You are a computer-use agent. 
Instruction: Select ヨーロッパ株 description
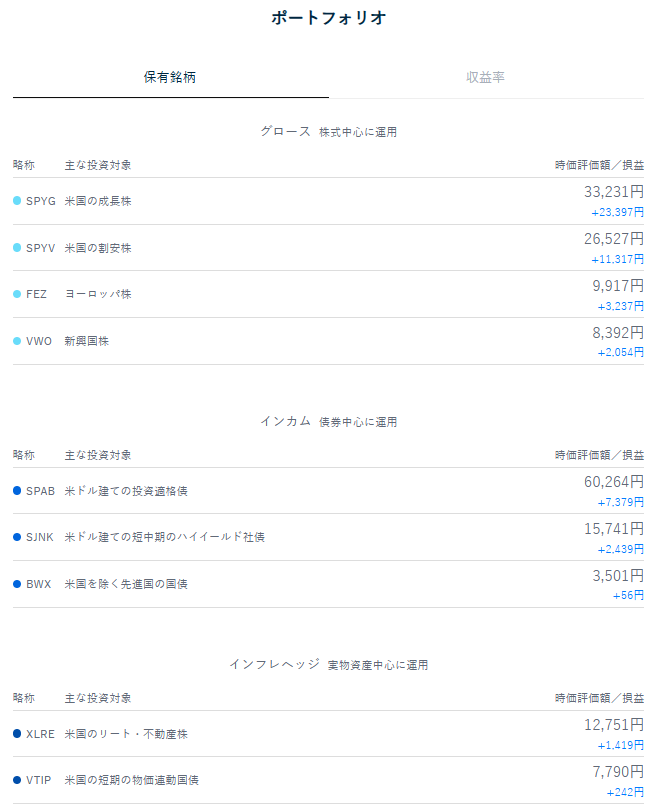pyautogui.click(x=98, y=294)
